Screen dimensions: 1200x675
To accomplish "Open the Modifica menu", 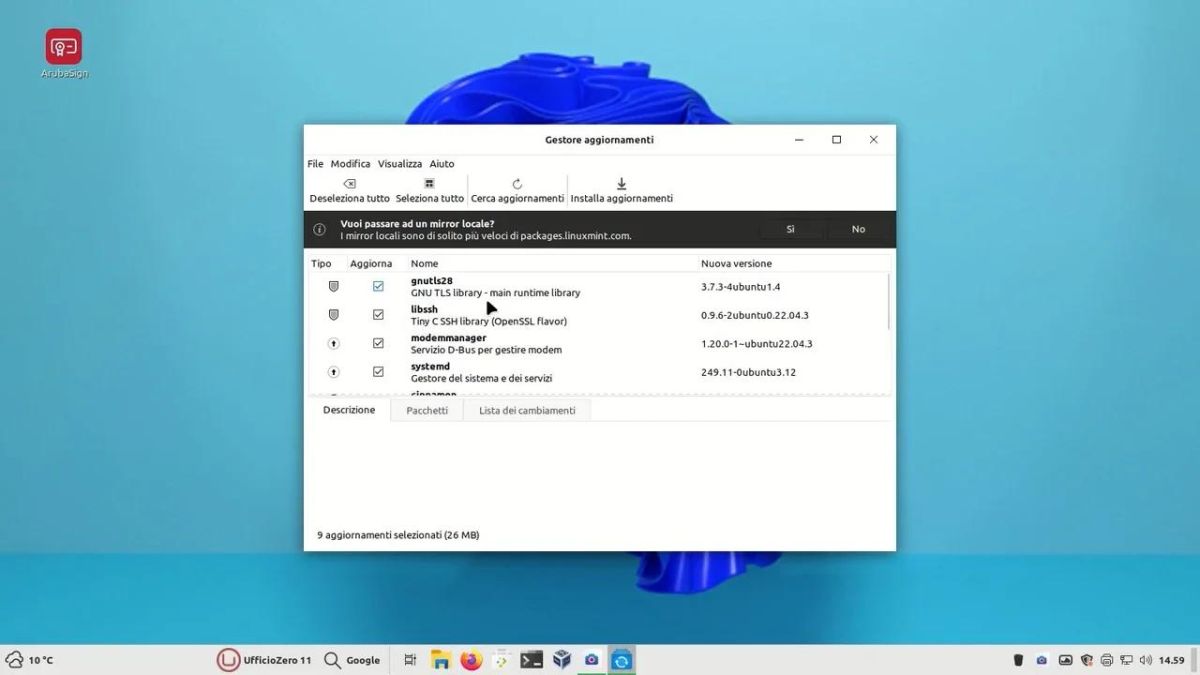I will click(350, 164).
